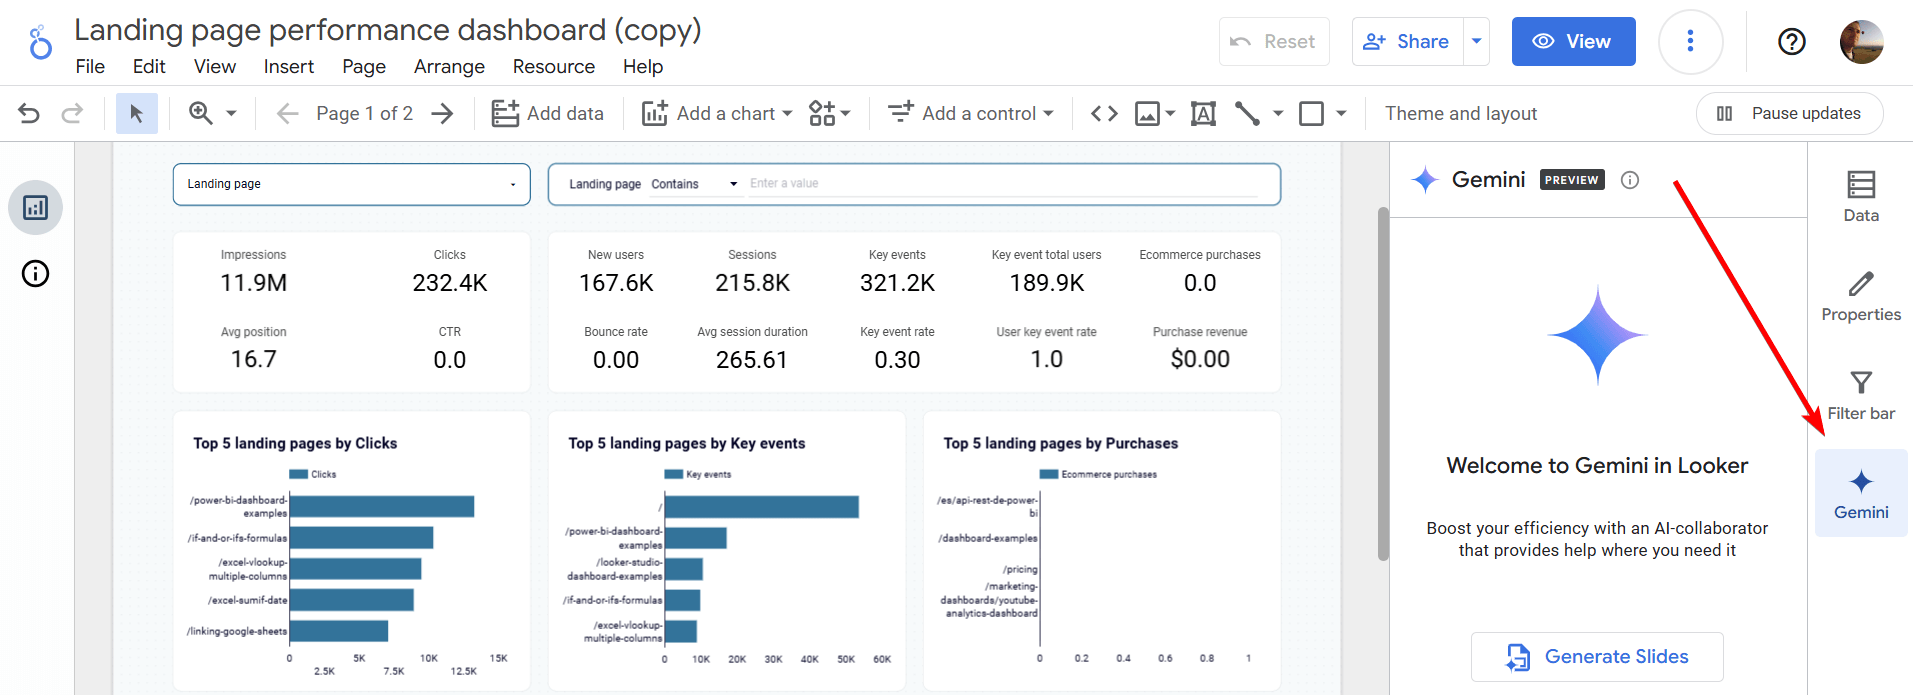Viewport: 1913px width, 695px height.
Task: Open Google account profile picture
Action: (x=1861, y=41)
